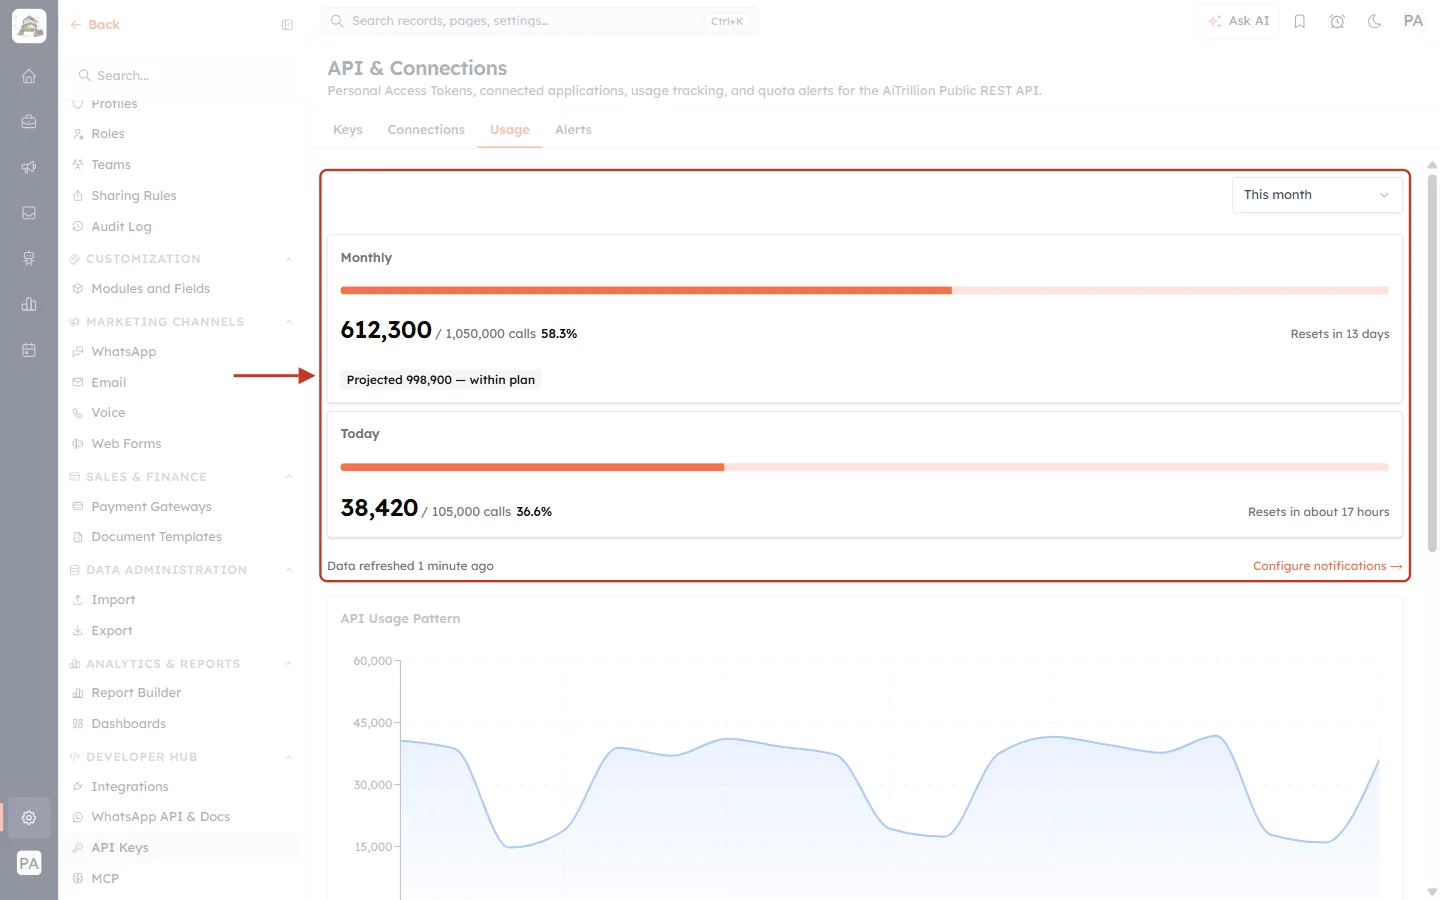1440x900 pixels.
Task: Collapse the Customization section
Action: (288, 259)
